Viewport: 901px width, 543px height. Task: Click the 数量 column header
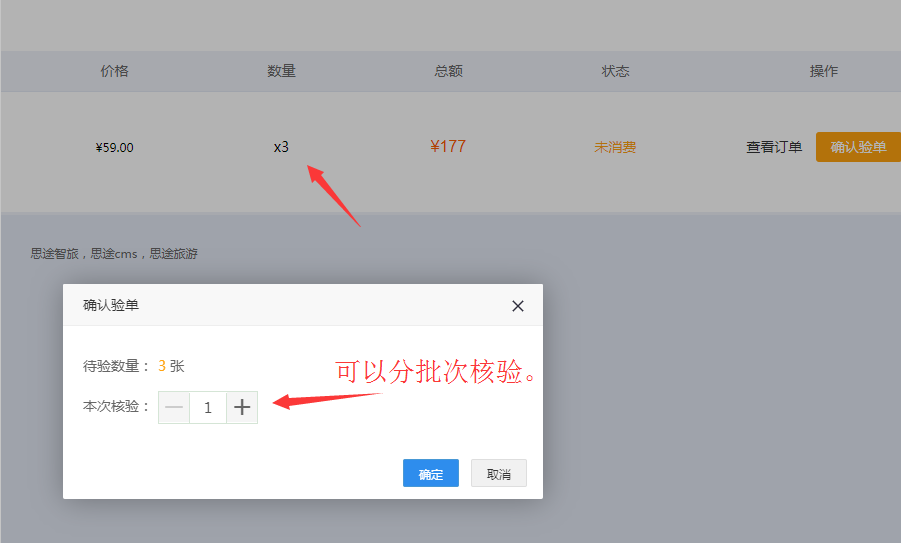coord(282,71)
